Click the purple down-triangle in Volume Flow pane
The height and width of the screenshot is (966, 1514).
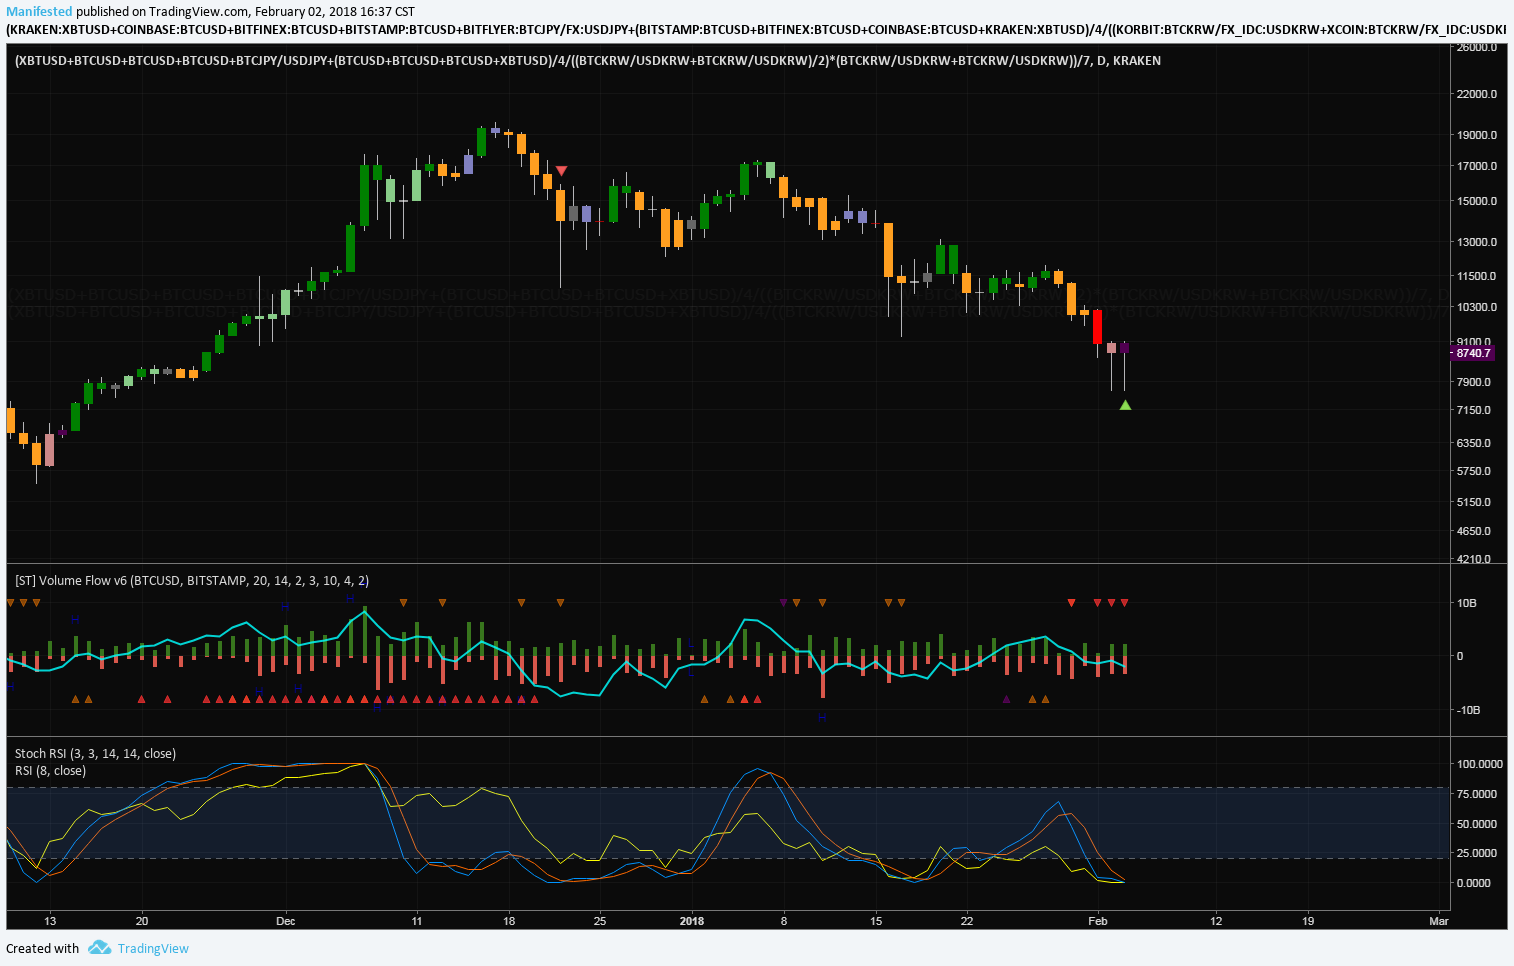[x=783, y=603]
